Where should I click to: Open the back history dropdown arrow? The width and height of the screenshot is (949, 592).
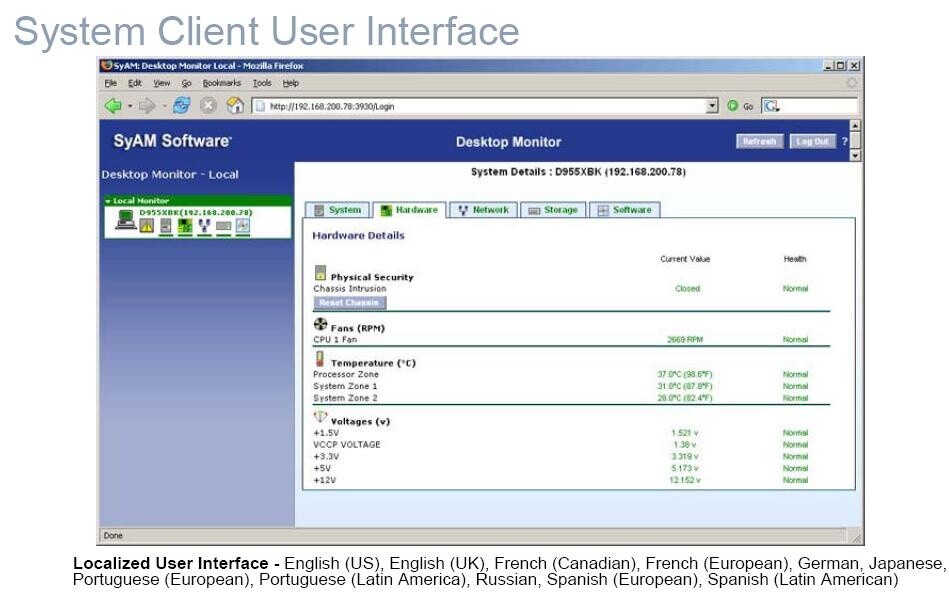click(x=130, y=107)
